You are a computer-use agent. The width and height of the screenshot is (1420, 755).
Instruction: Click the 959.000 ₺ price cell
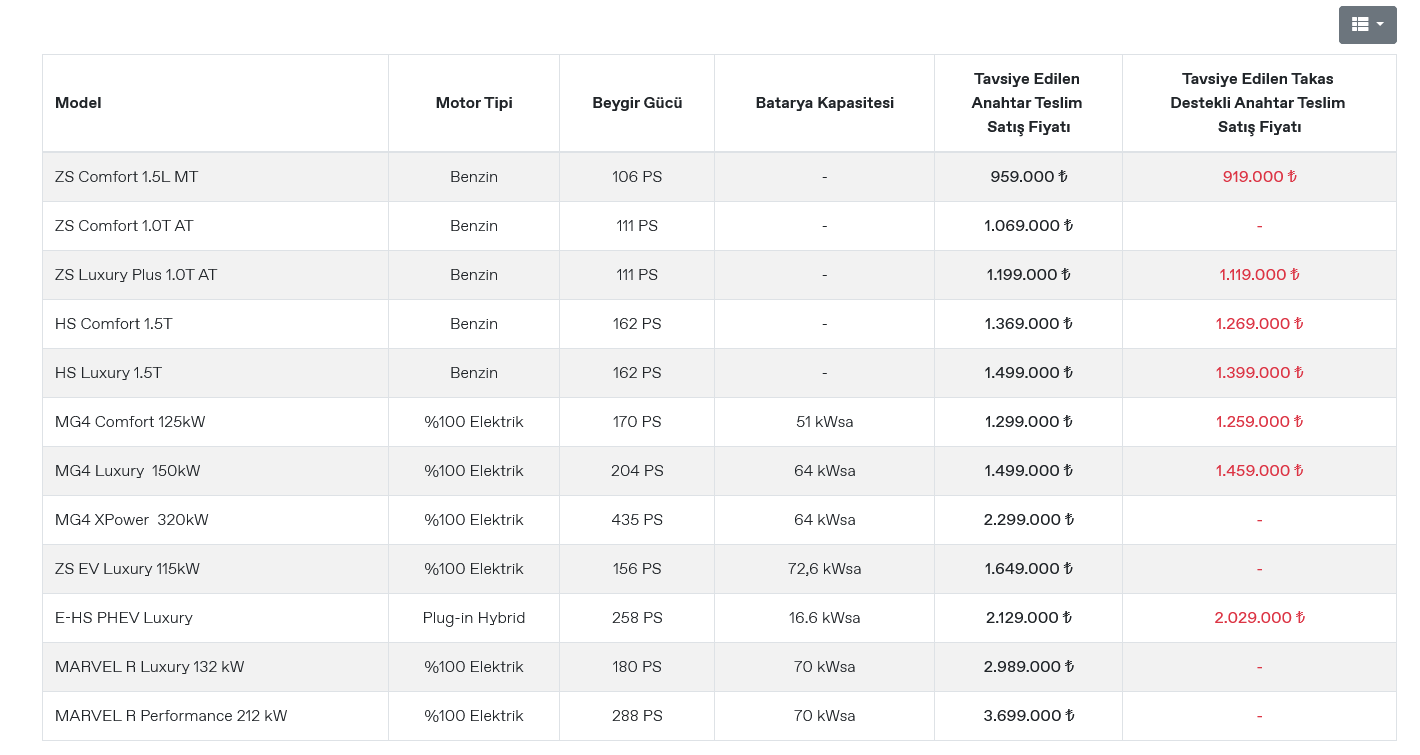[x=1029, y=177]
